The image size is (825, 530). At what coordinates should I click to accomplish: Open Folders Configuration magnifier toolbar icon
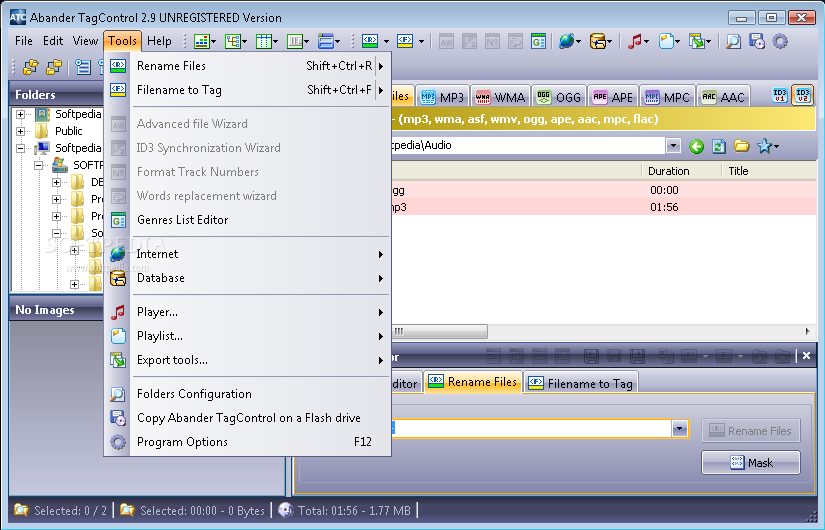click(733, 41)
